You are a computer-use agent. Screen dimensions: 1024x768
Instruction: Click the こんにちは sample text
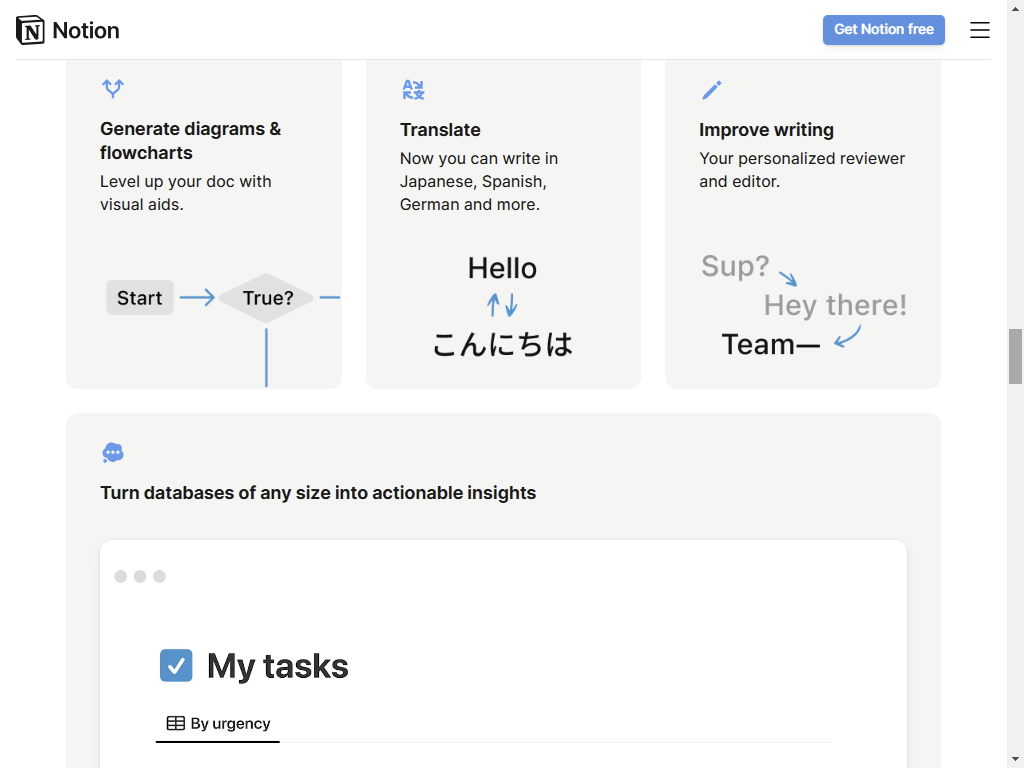[502, 344]
